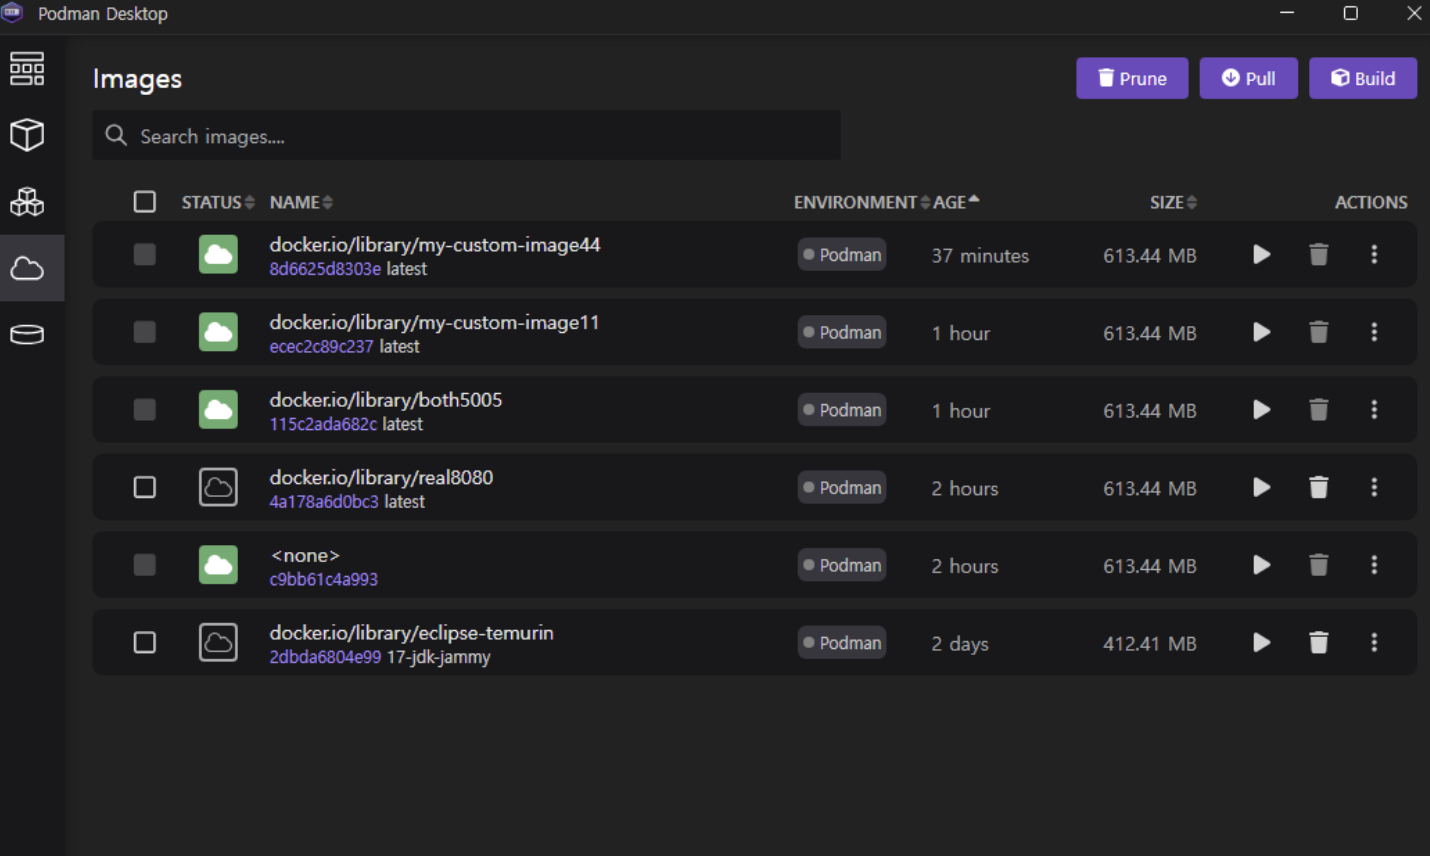The image size is (1430, 856).
Task: Open docker.io/library/my-custom-image44 details
Action: pyautogui.click(x=435, y=244)
